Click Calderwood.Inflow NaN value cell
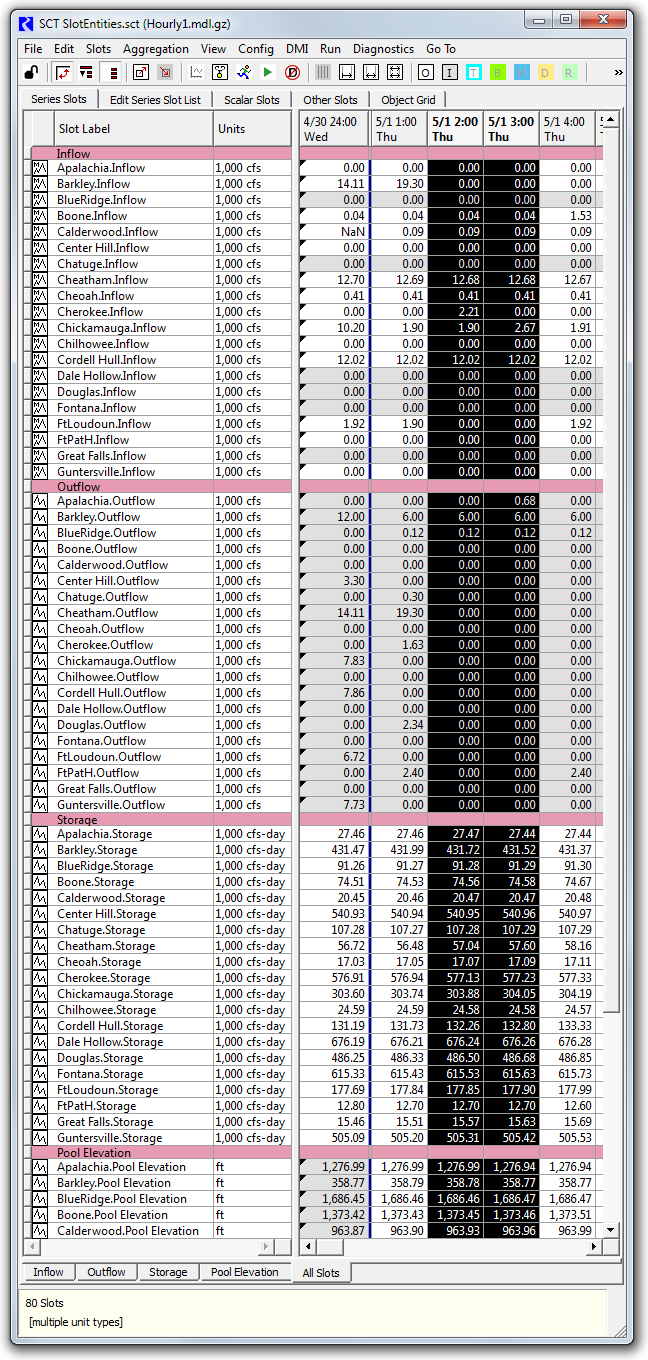 coord(334,232)
